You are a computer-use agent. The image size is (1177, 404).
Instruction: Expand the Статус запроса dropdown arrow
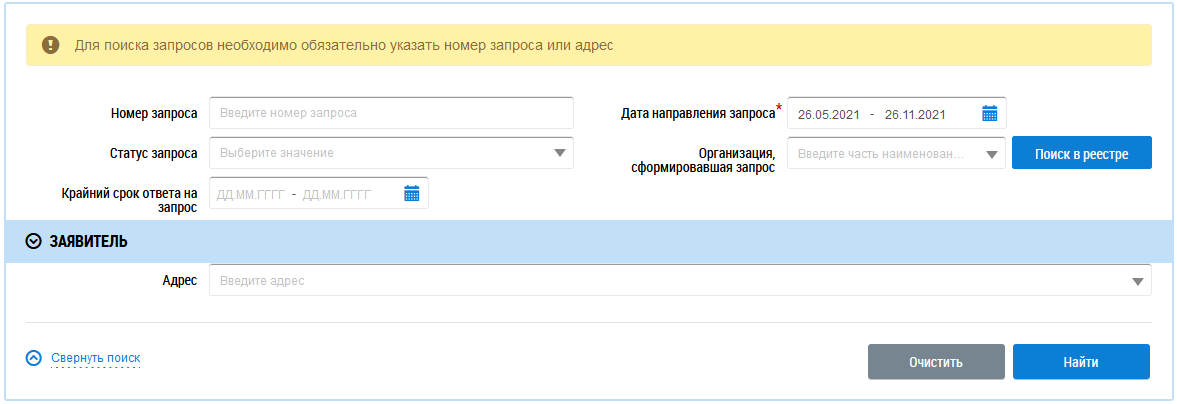(x=558, y=153)
